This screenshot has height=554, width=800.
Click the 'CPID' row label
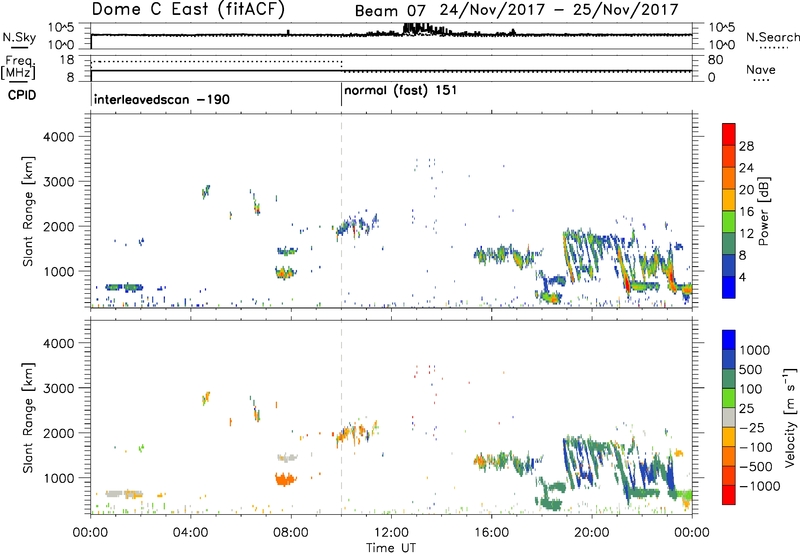click(22, 95)
